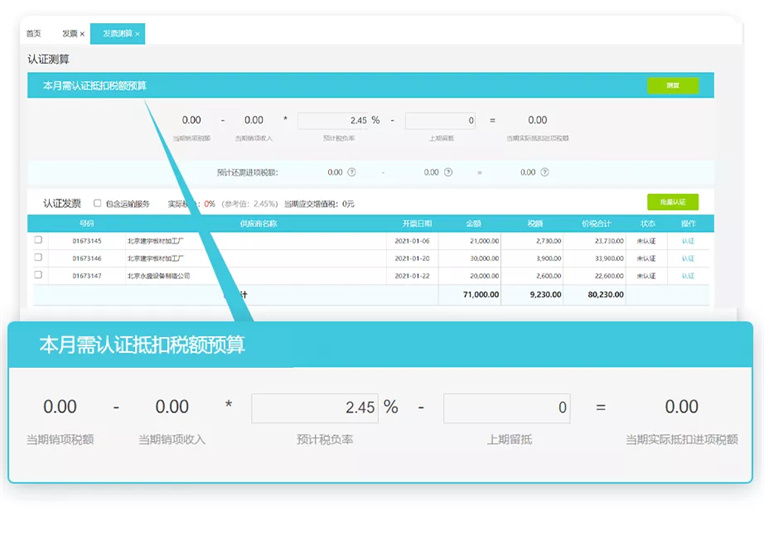The width and height of the screenshot is (764, 545).
Task: Enable the 包含运输服务 checkbox
Action: (97, 203)
